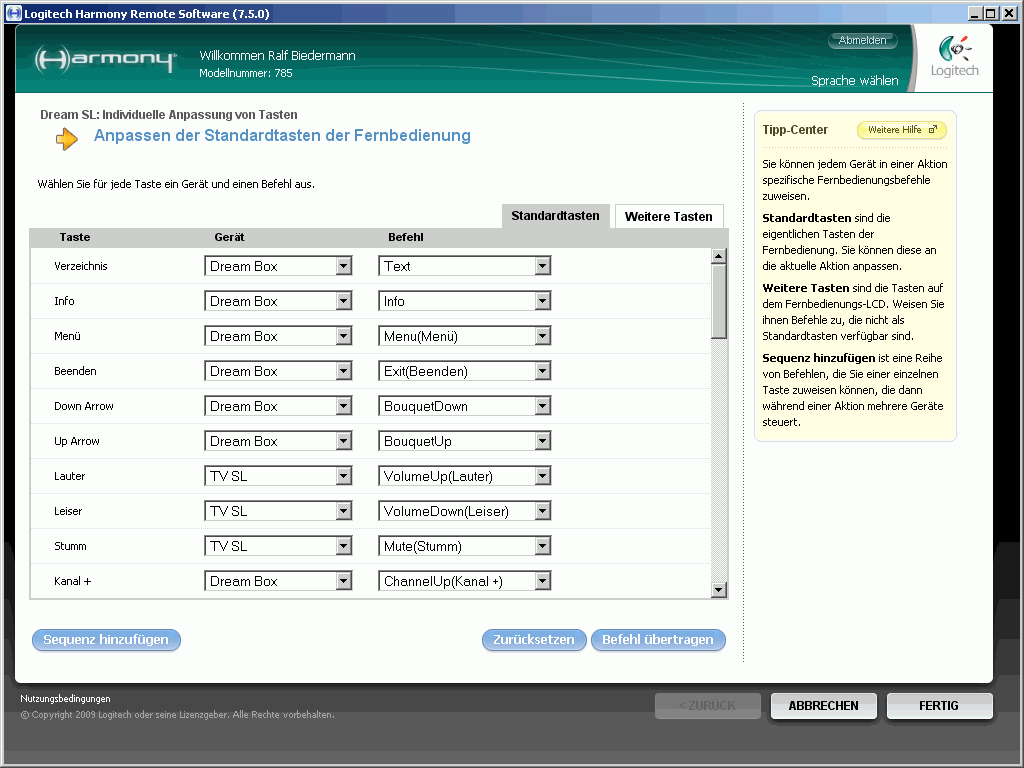Click the title bar application icon
Screen dimensions: 1024x768
tap(12, 14)
